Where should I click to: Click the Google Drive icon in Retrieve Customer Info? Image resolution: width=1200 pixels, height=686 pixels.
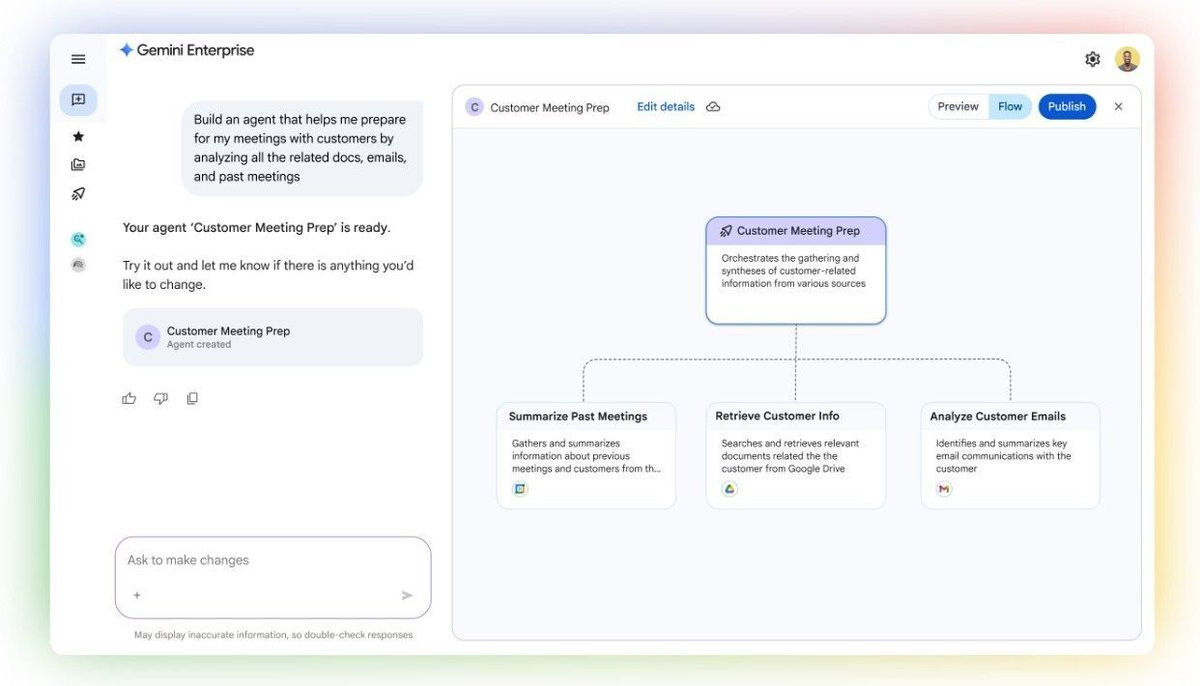[730, 489]
